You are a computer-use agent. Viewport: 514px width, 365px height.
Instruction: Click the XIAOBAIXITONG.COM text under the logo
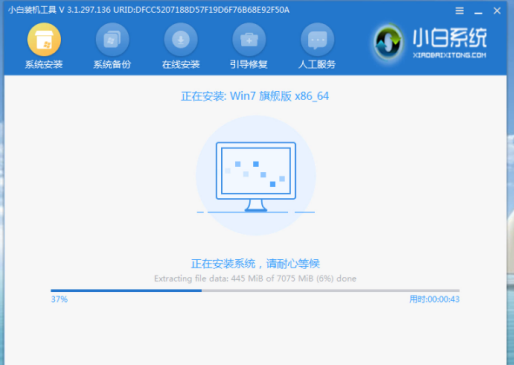(x=449, y=55)
